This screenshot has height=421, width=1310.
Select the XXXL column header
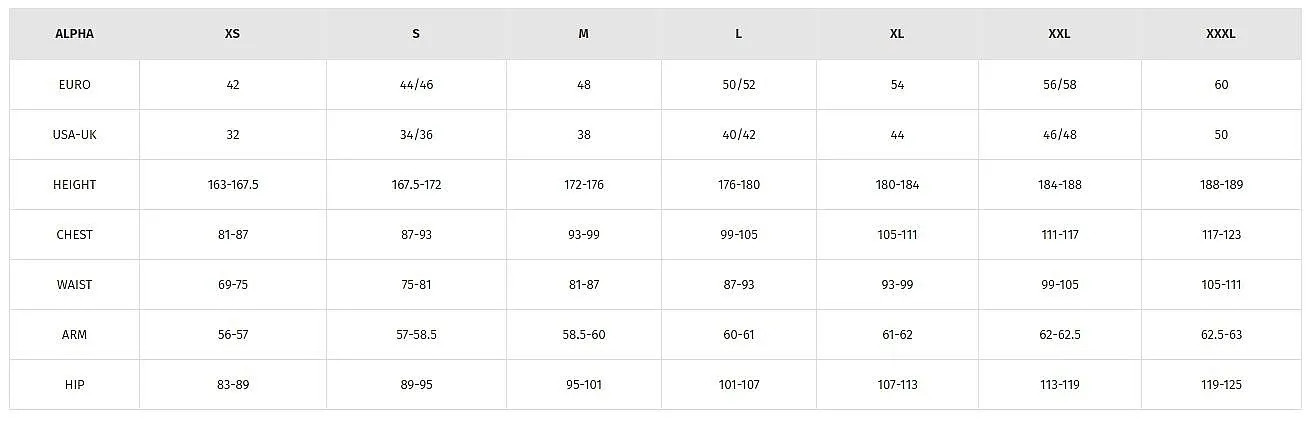(x=1221, y=34)
